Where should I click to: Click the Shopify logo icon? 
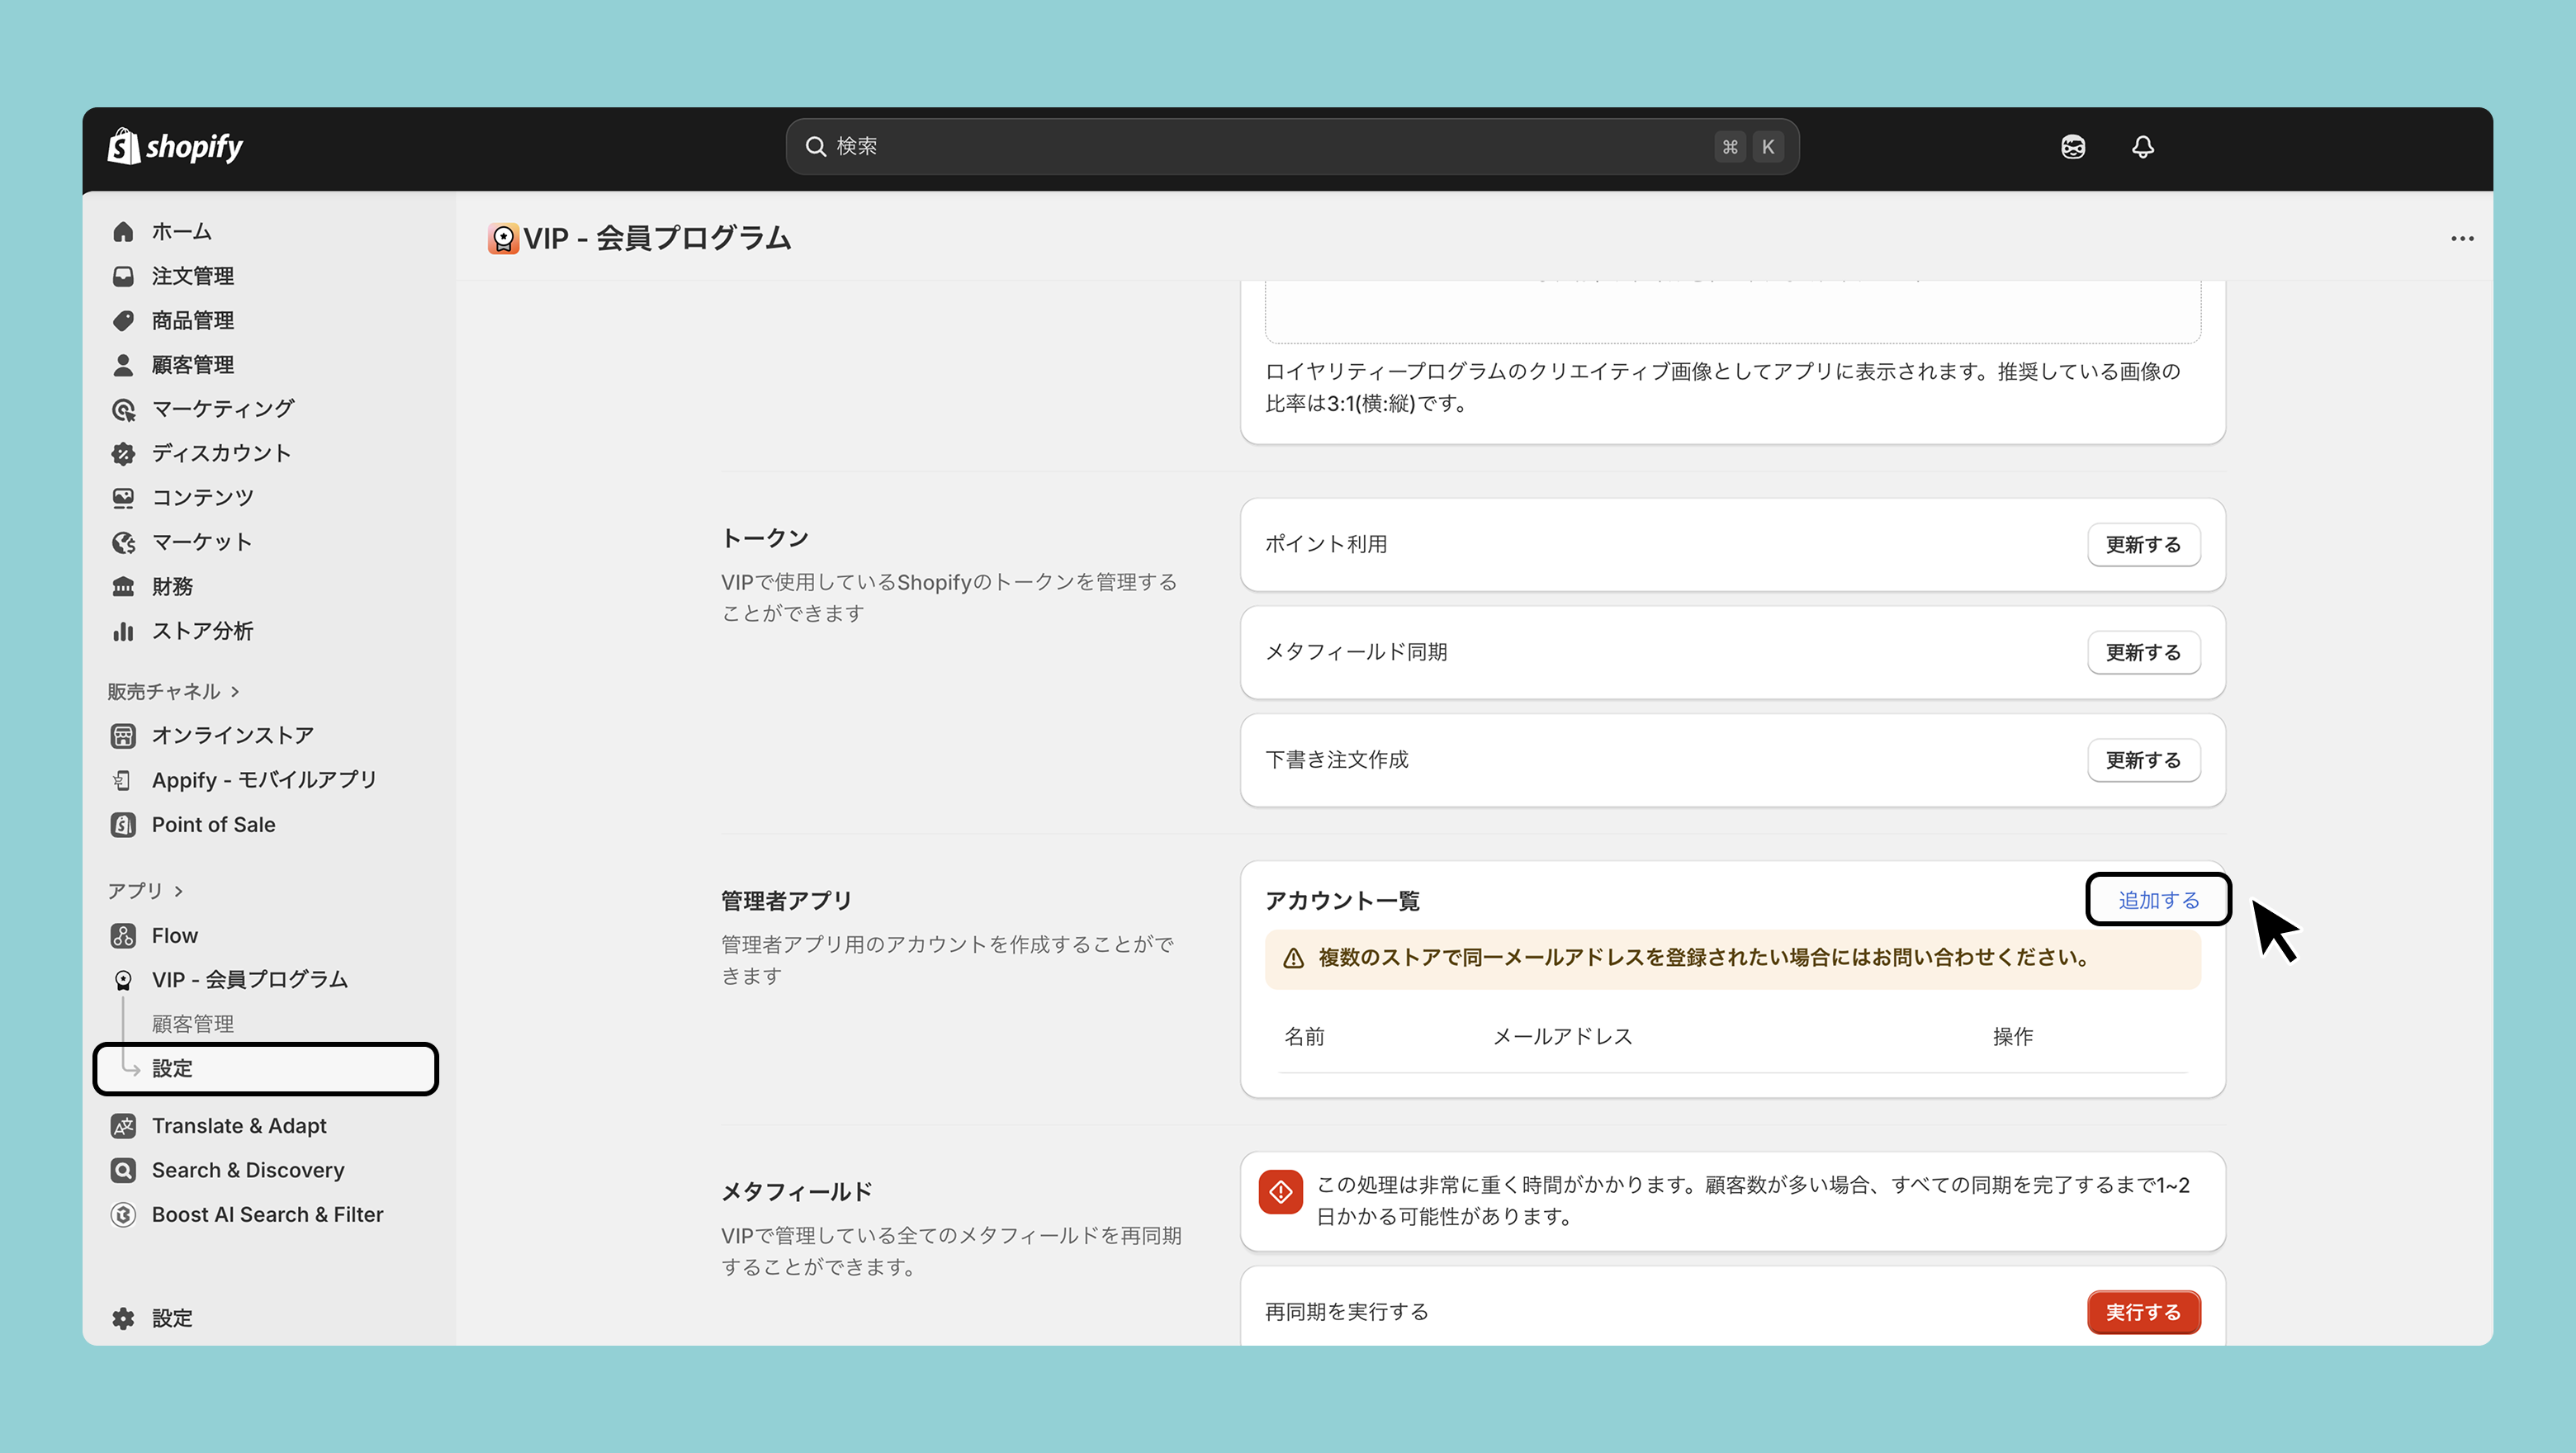124,147
